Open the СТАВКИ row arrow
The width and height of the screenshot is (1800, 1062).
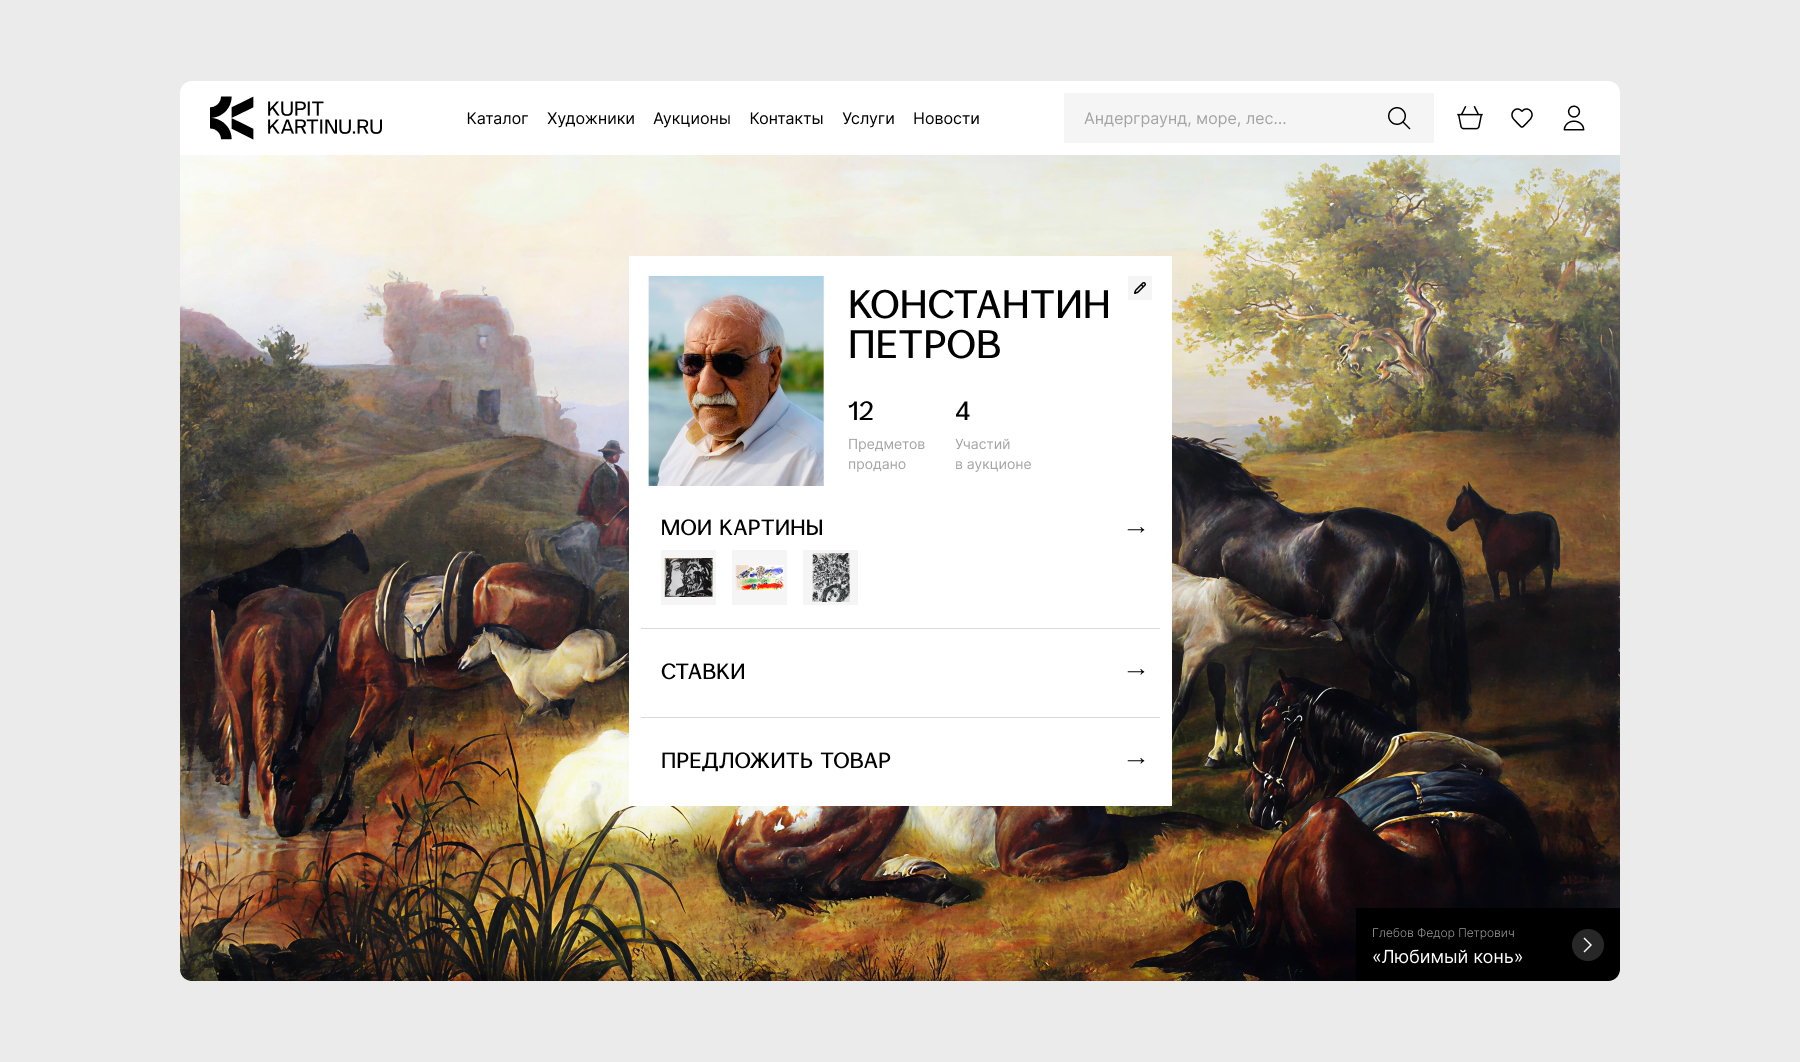[x=1136, y=672]
